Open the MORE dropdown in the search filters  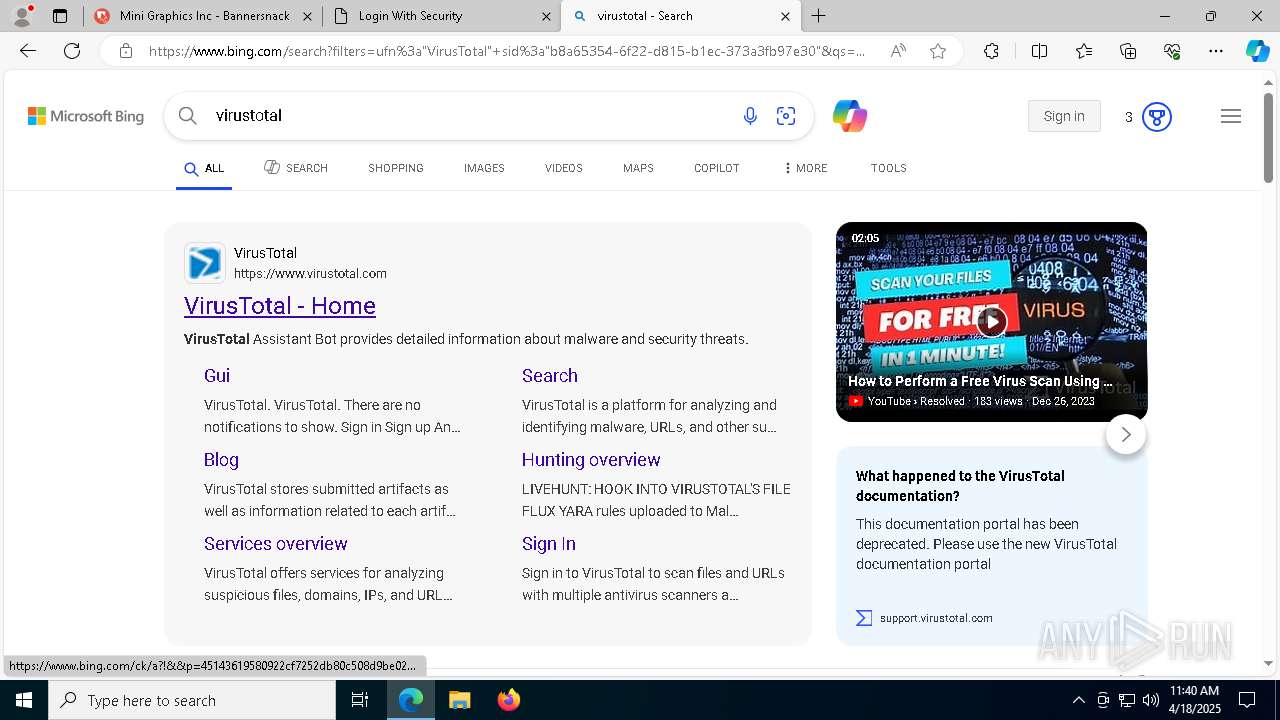(x=806, y=168)
